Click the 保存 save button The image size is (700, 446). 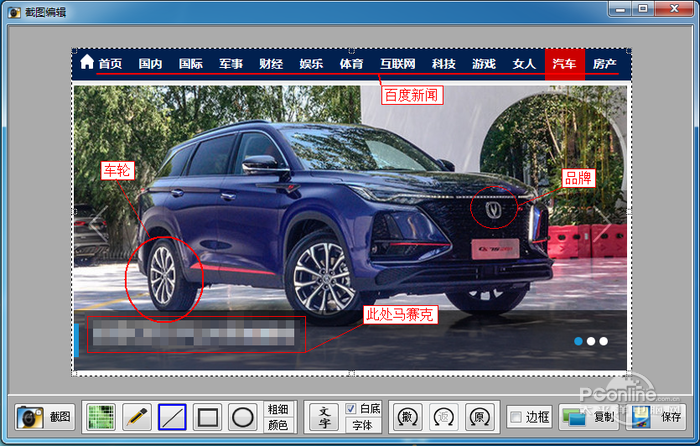coord(656,417)
